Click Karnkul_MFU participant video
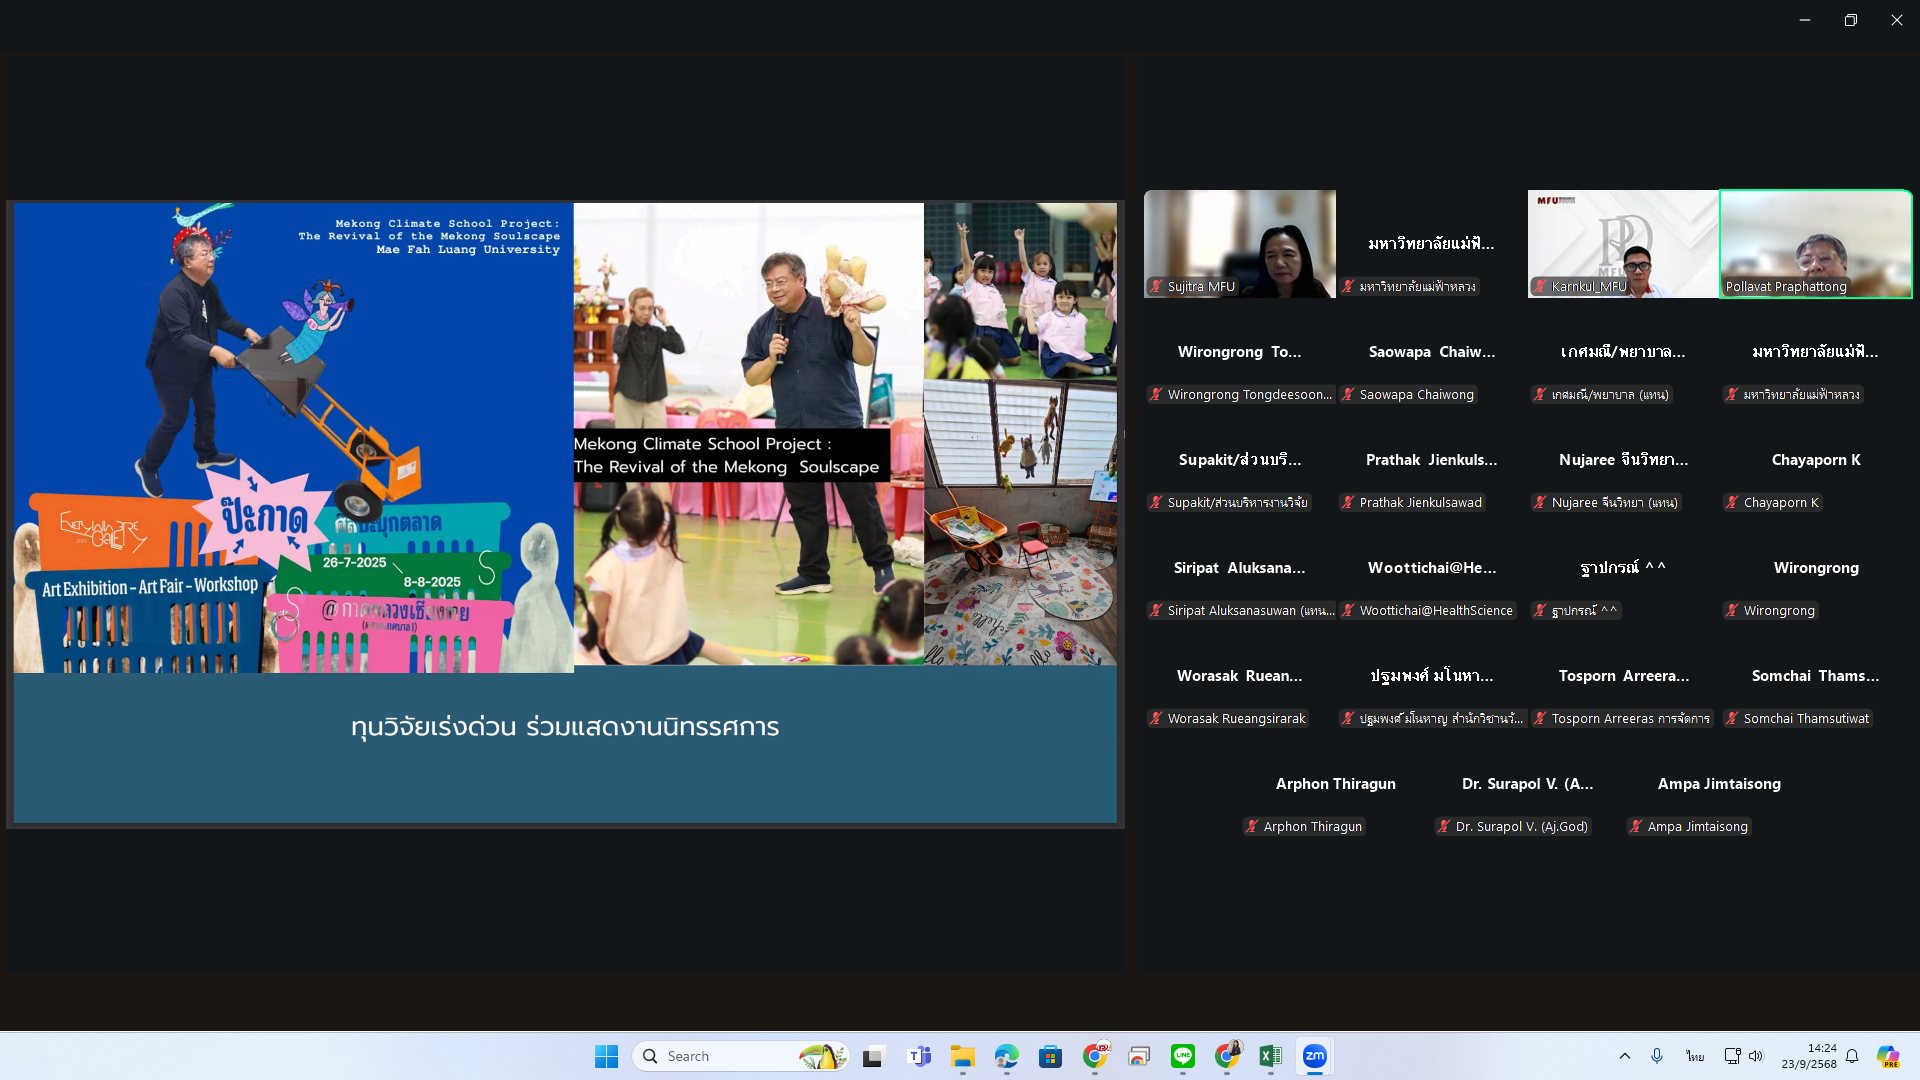The image size is (1920, 1080). click(x=1622, y=243)
